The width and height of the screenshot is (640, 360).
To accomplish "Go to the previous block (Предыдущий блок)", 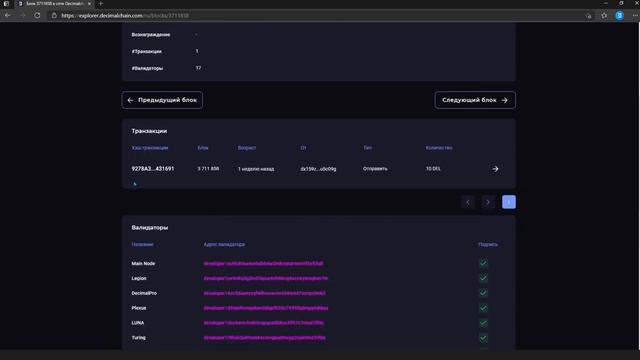I will pyautogui.click(x=162, y=100).
